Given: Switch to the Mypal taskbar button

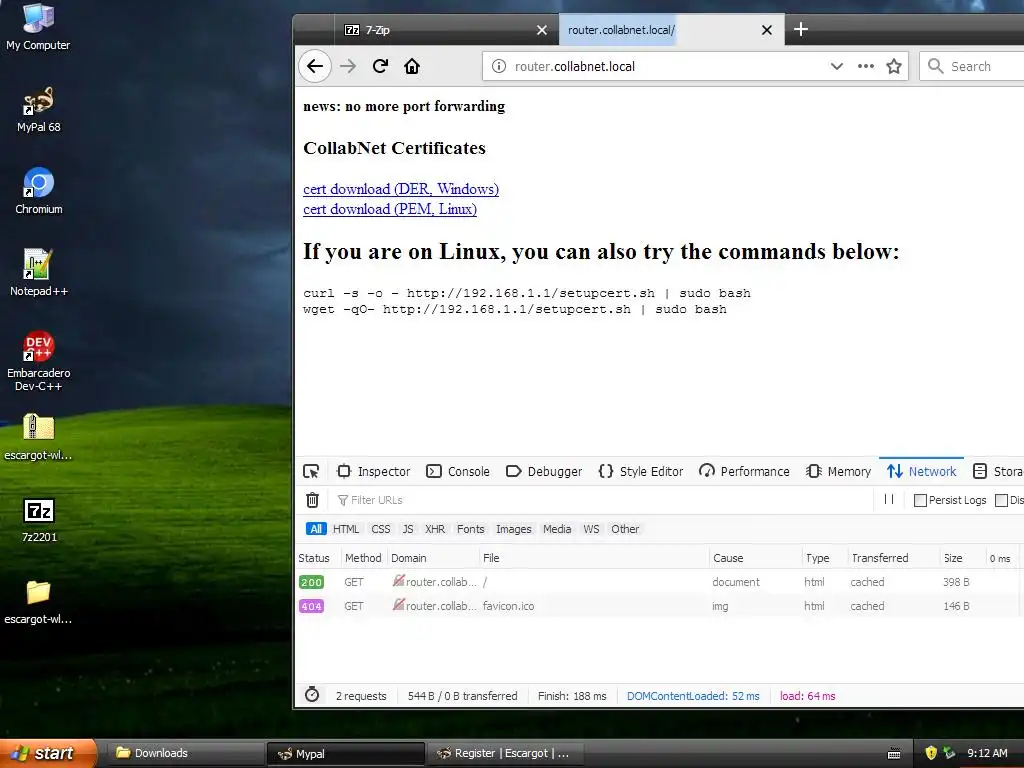Looking at the screenshot, I should [345, 754].
